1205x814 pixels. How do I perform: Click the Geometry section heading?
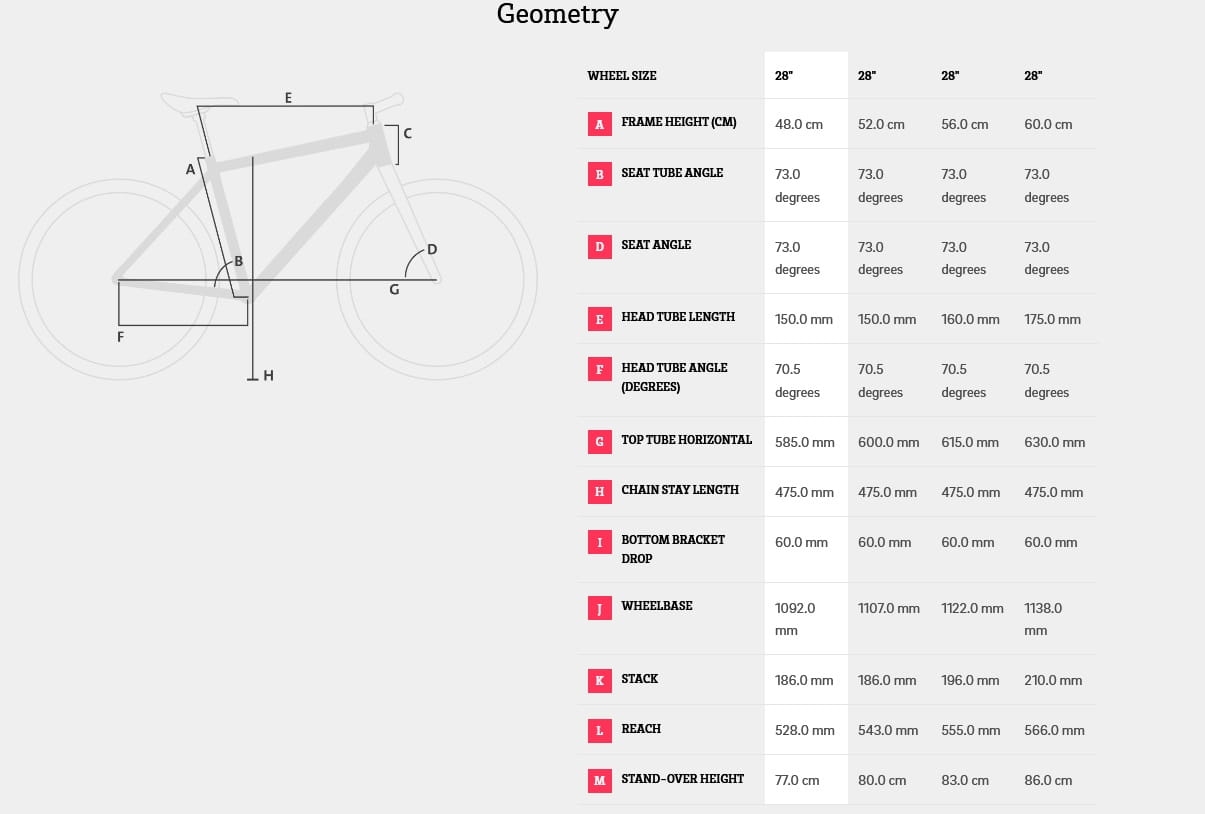[557, 15]
